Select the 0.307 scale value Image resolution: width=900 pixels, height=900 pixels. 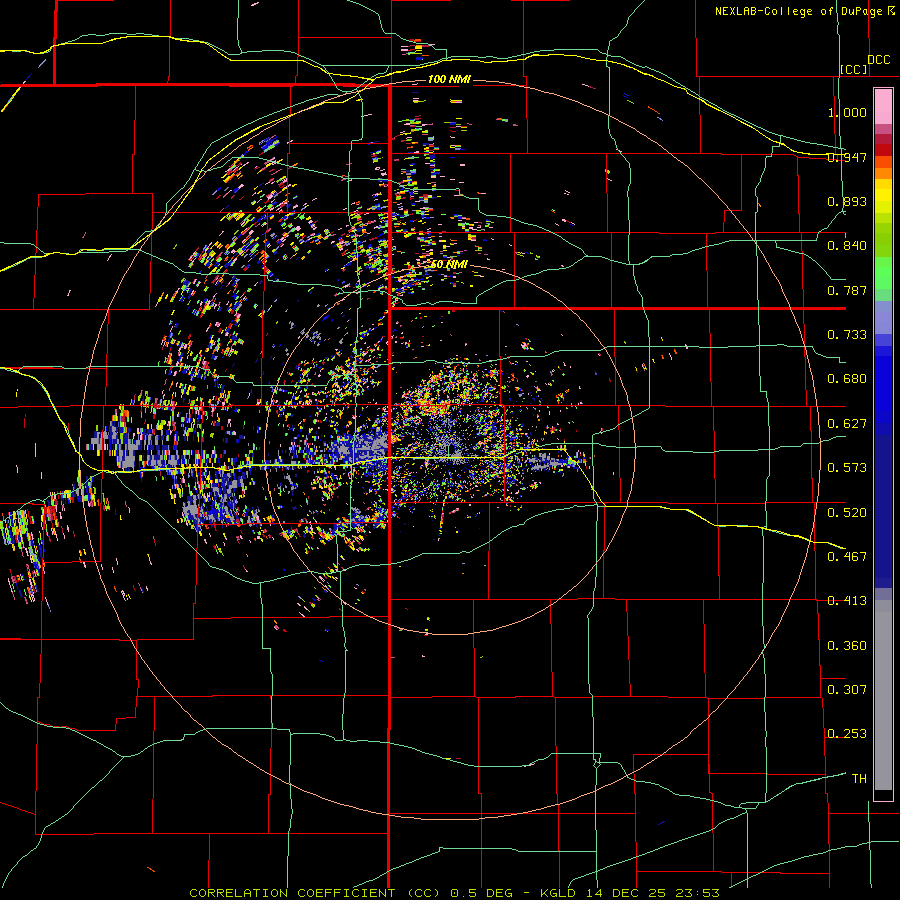pos(847,690)
